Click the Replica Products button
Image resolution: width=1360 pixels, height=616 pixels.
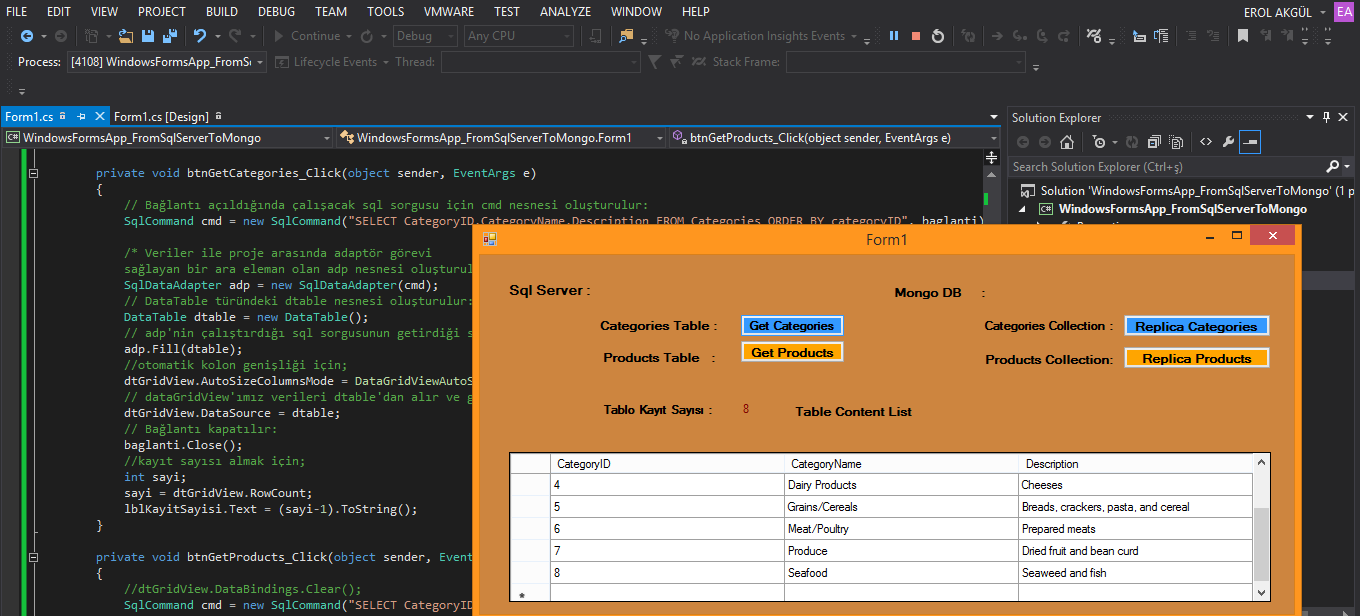tap(1196, 358)
